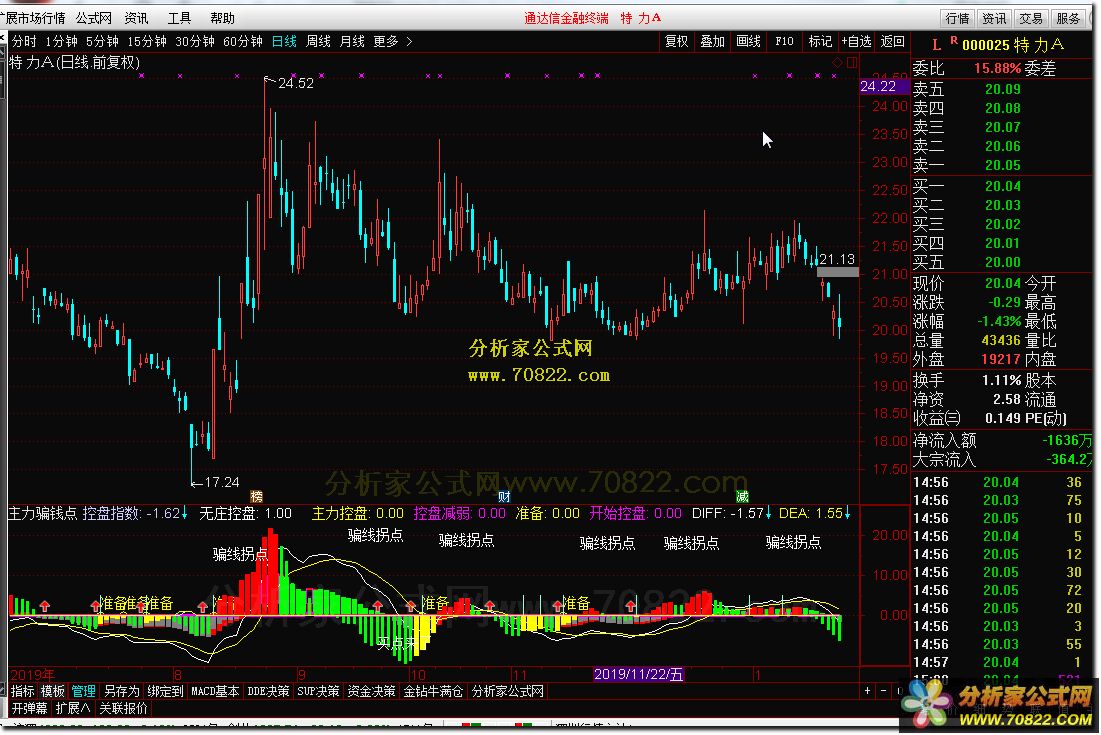Viewport: 1101px width, 735px height.
Task: Click the 买一 20.04 bid row
Action: click(1002, 187)
